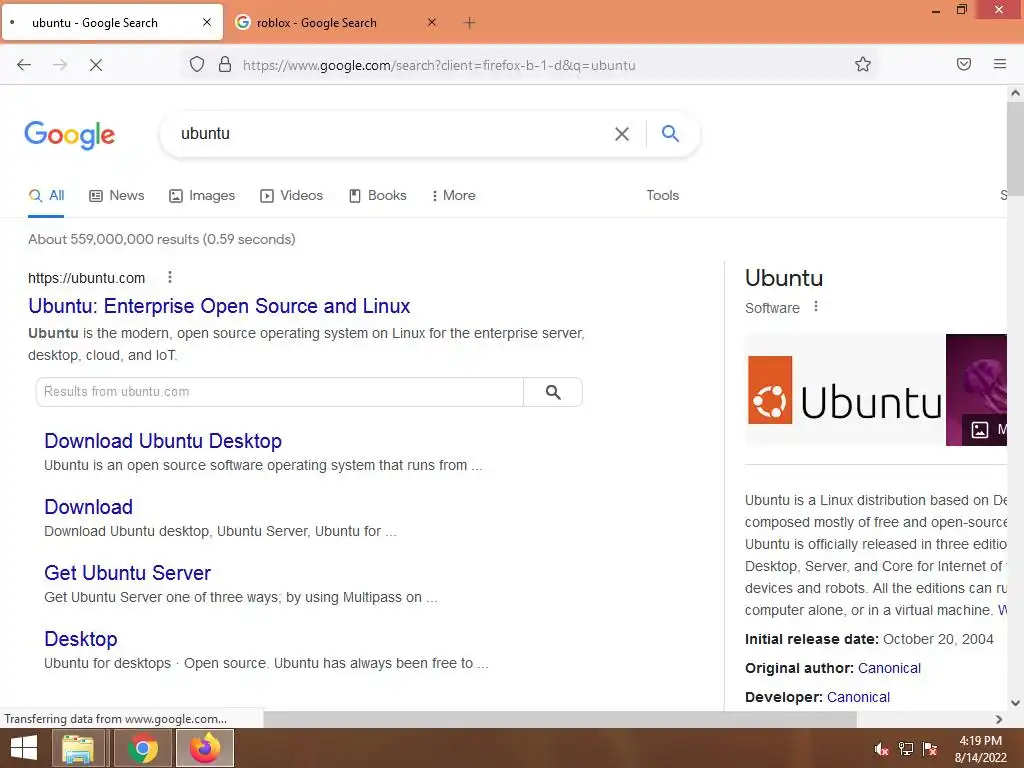The width and height of the screenshot is (1024, 768).
Task: Open the network tray icon
Action: 906,749
